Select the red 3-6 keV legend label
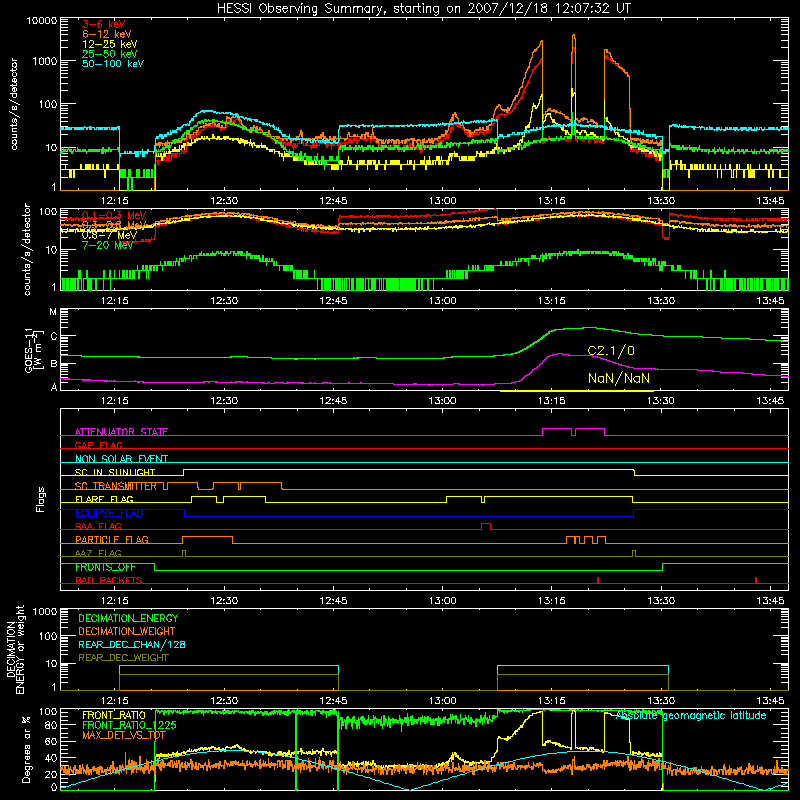This screenshot has width=800, height=800. coord(103,24)
